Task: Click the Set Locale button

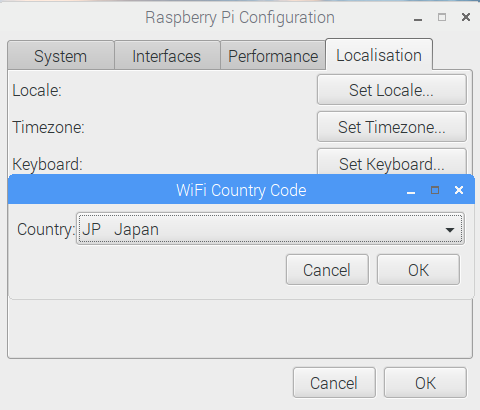Action: pos(392,90)
